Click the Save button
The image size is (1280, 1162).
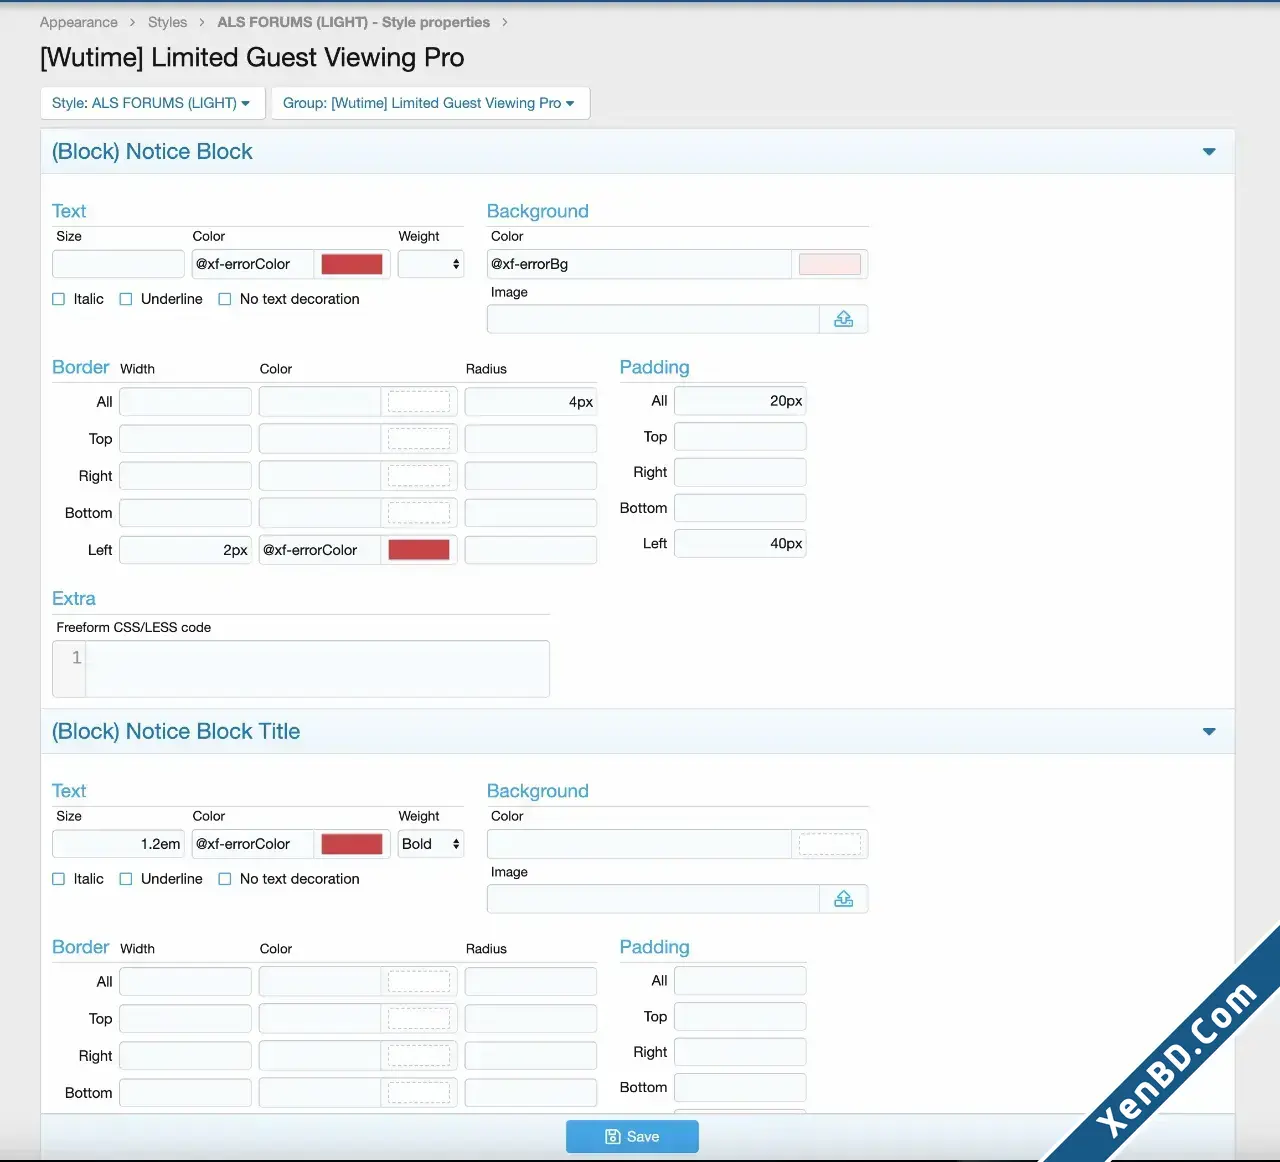[x=632, y=1137]
